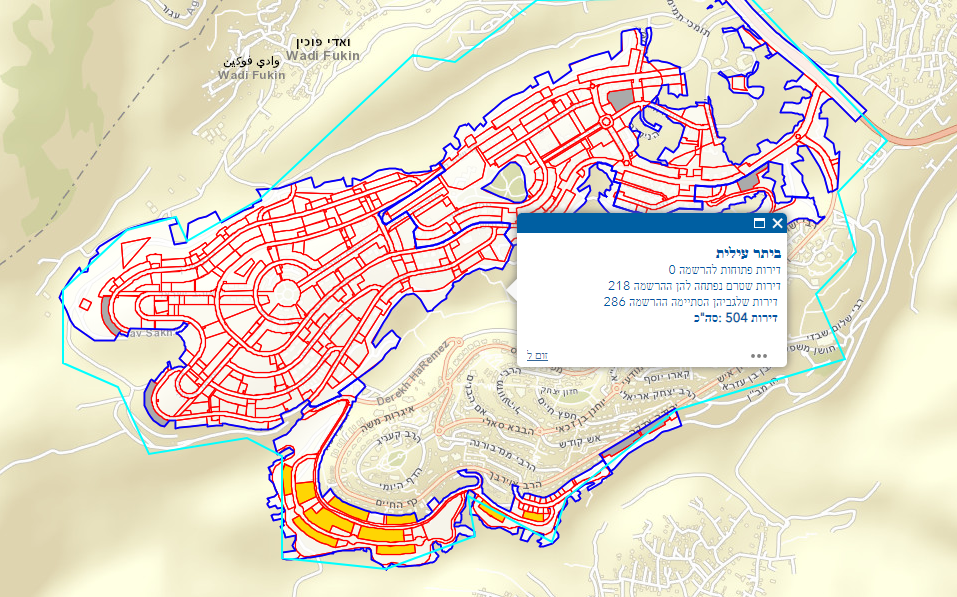Click the 'דירות פתוחות להרשמה 0' line
Screen dimensions: 957x597
click(x=724, y=269)
